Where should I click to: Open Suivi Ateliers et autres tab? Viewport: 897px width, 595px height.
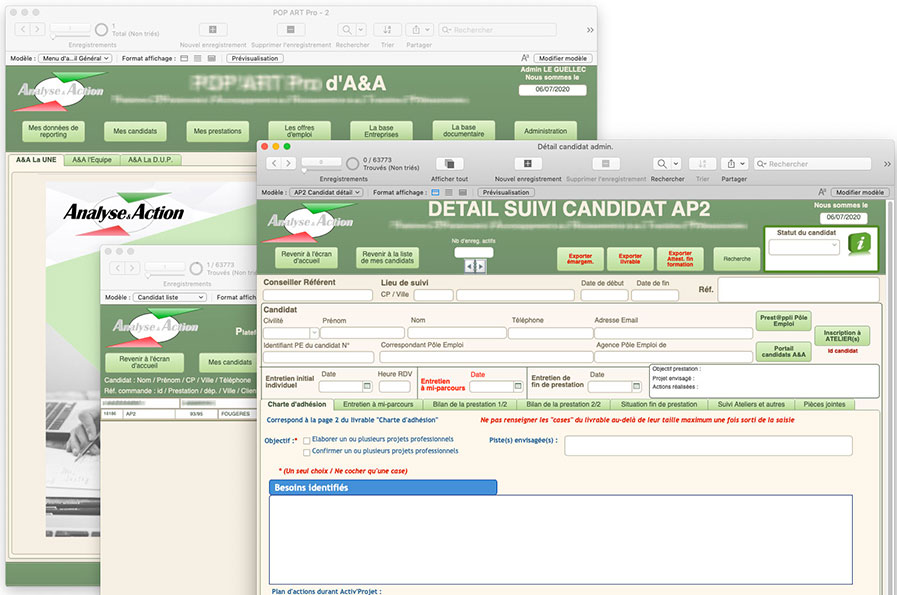751,404
